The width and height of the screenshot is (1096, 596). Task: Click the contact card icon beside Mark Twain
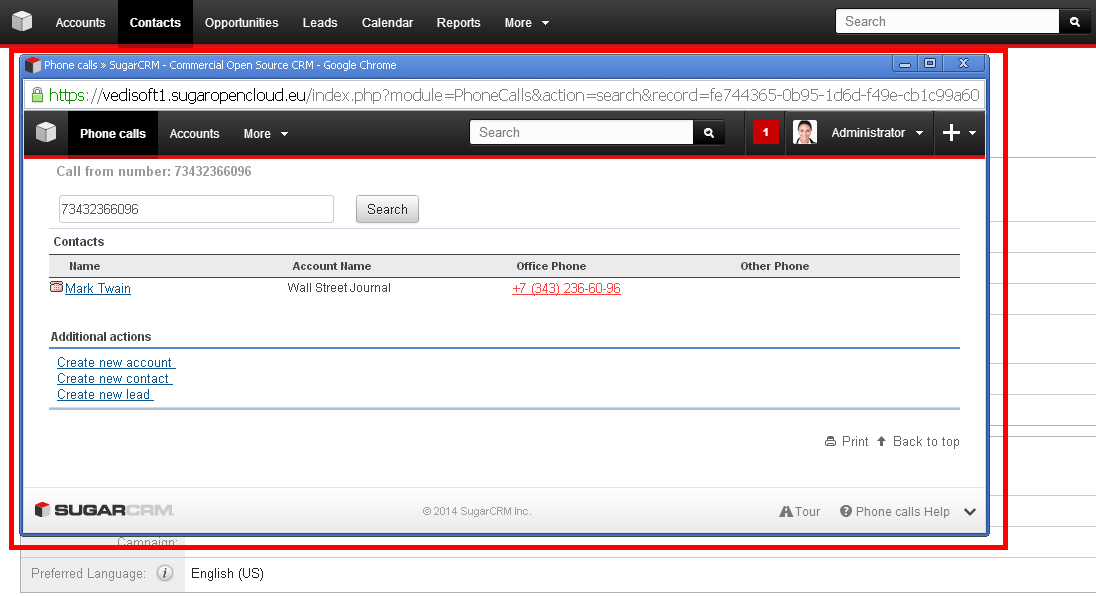pos(57,287)
